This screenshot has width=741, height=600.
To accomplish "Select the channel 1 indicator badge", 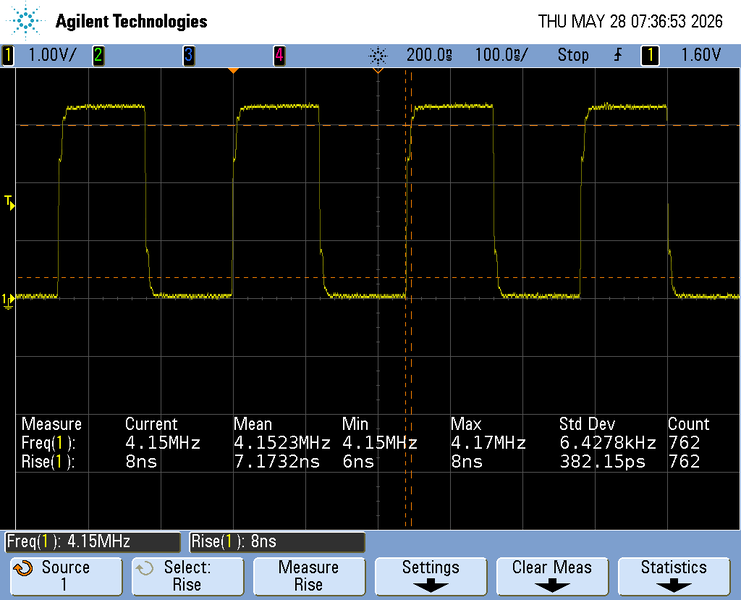I will [8, 55].
